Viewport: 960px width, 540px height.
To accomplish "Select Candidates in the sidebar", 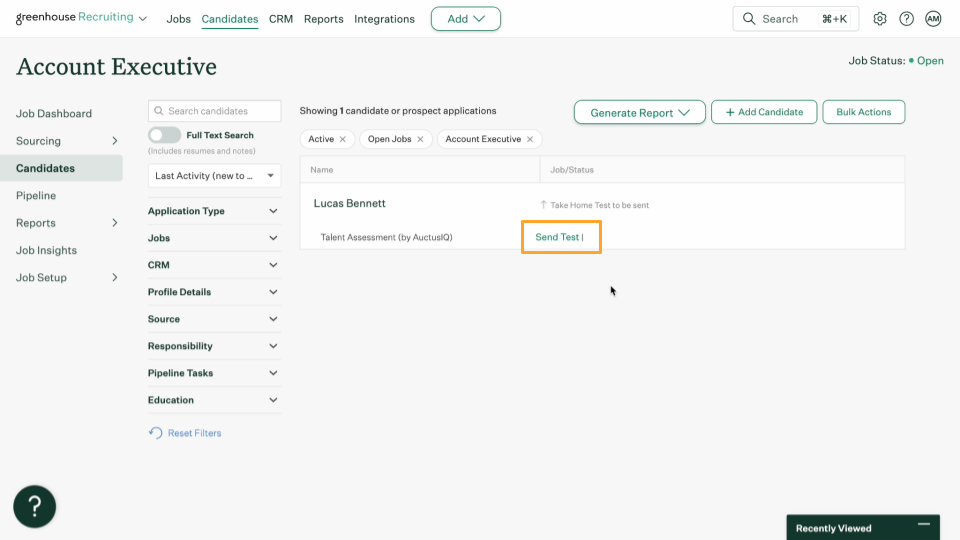I will coord(61,168).
